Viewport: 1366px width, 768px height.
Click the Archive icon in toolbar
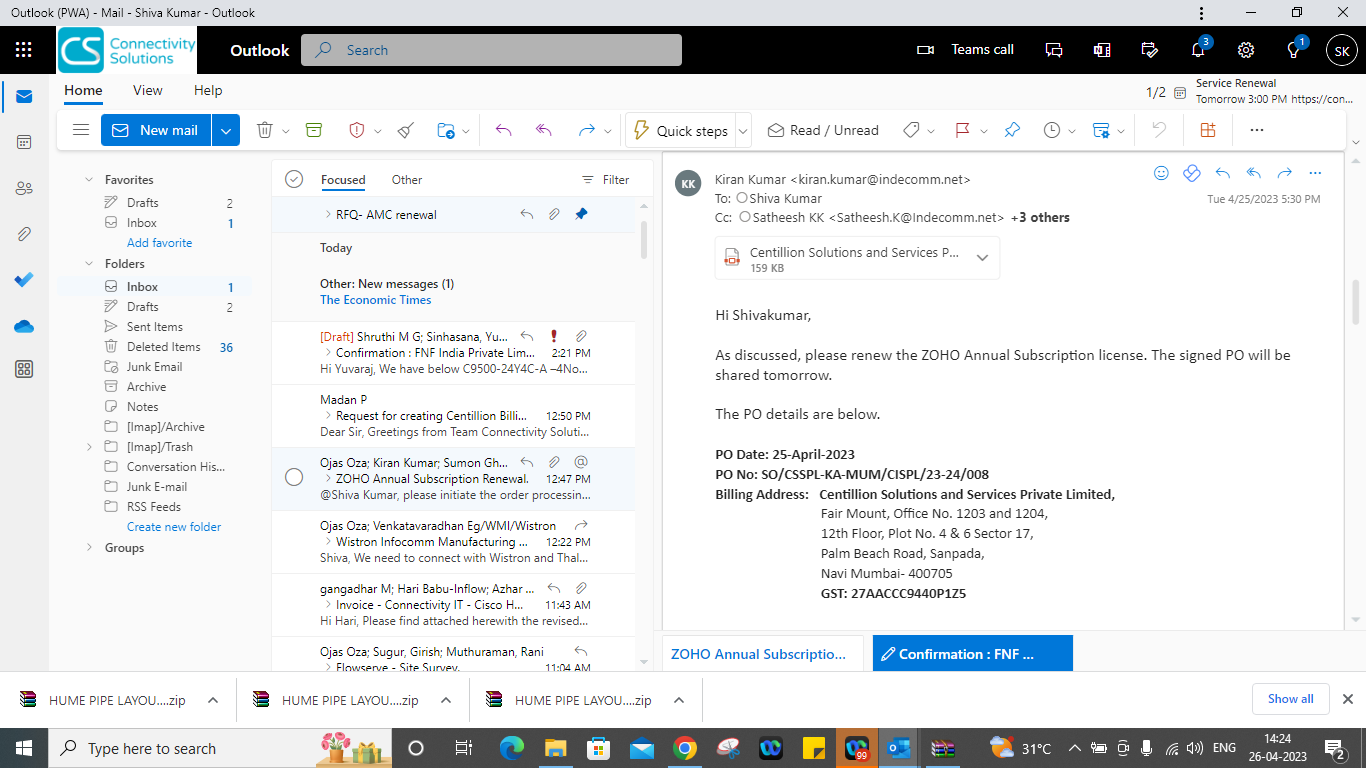(314, 130)
